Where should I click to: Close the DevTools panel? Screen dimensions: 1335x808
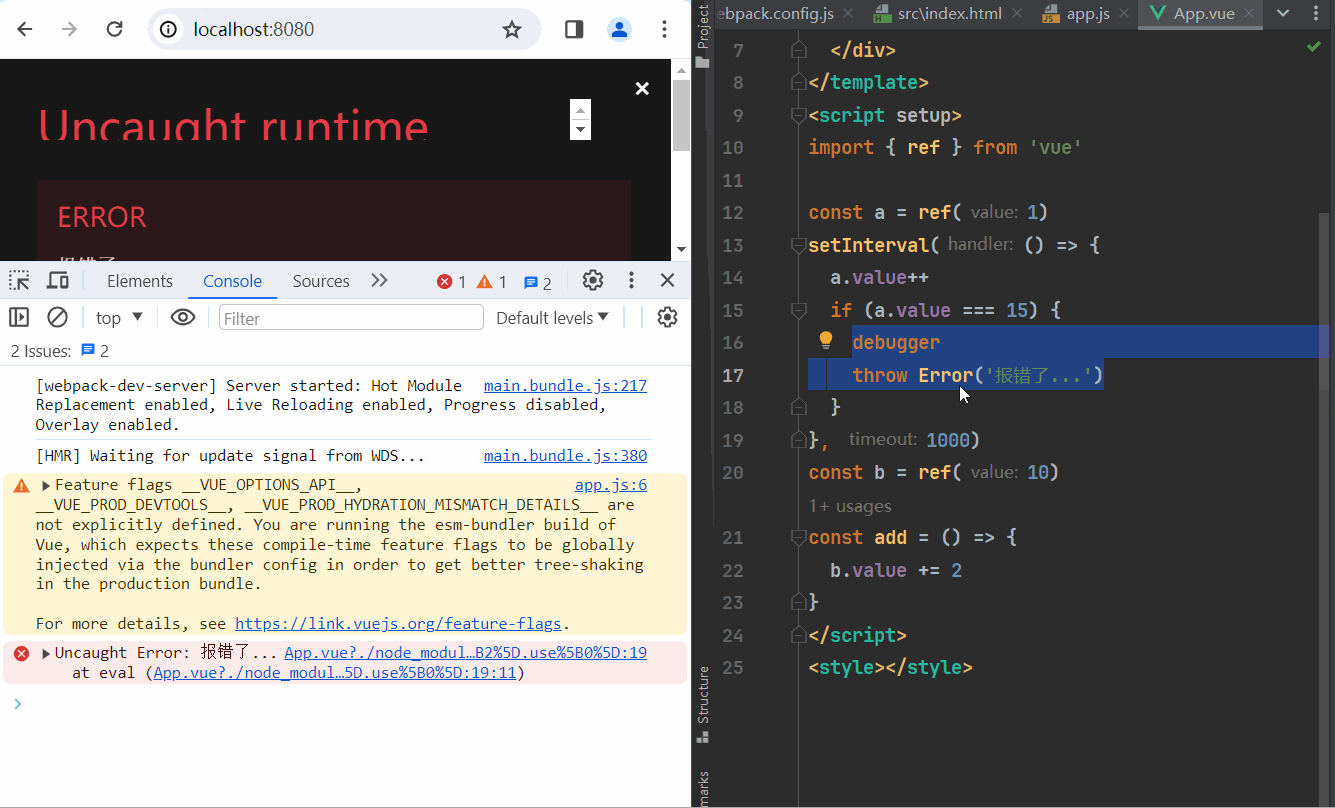tap(668, 280)
